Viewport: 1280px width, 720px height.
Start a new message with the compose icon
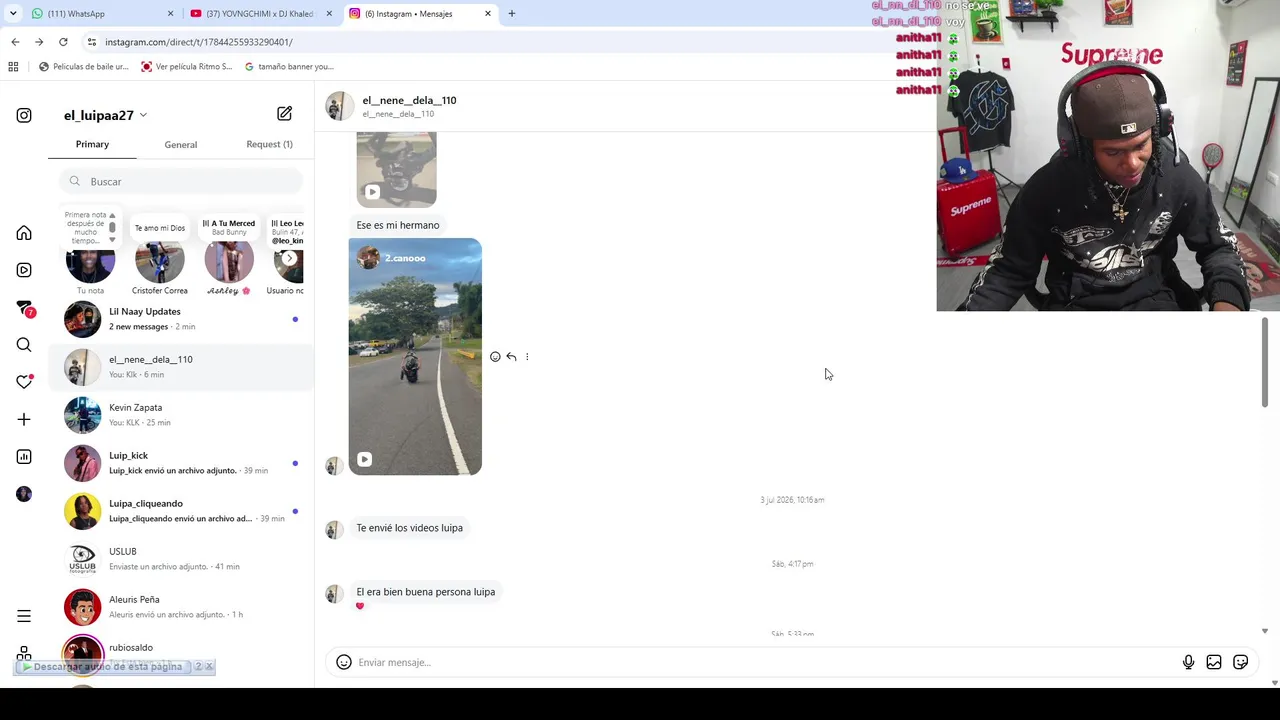pyautogui.click(x=284, y=114)
